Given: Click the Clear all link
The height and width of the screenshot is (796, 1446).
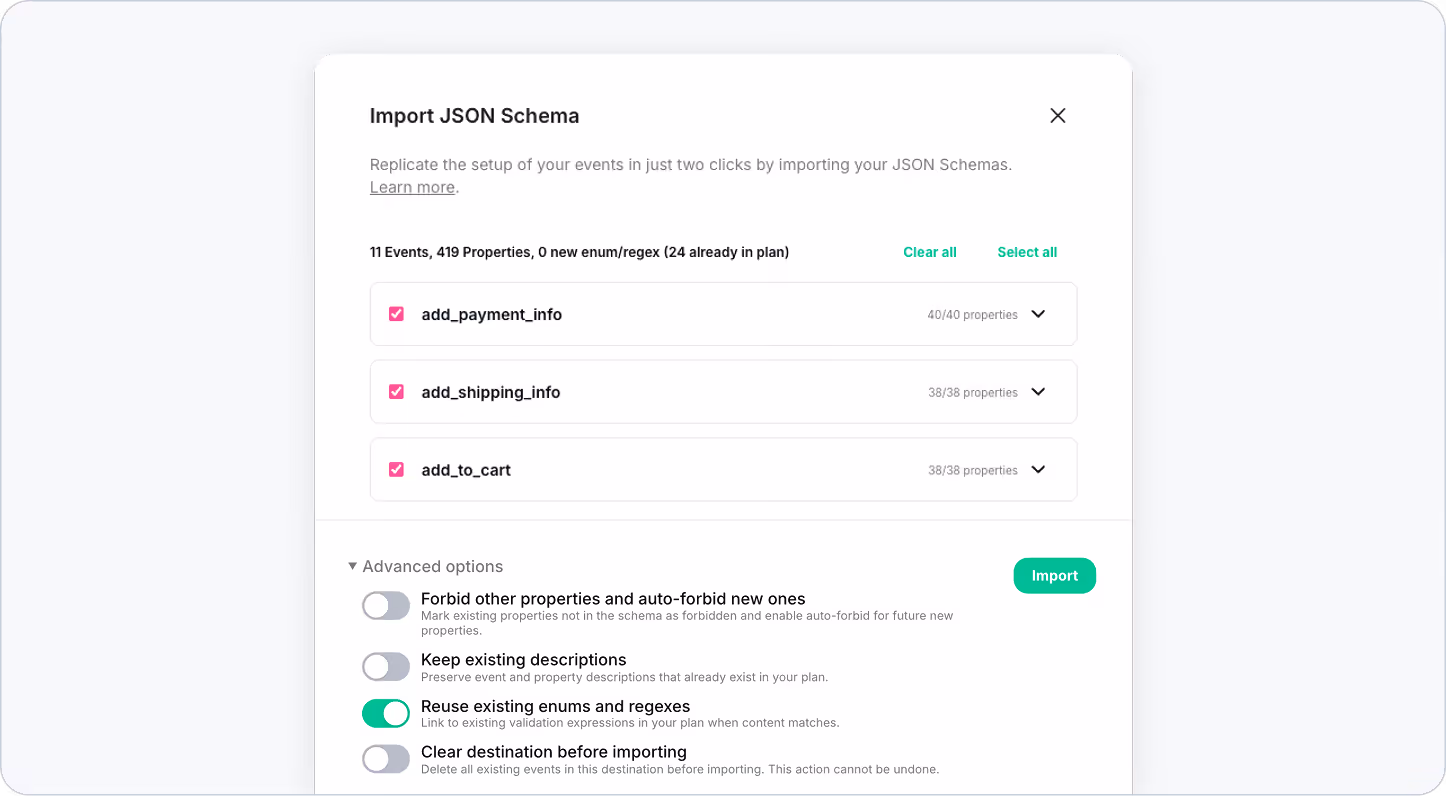Looking at the screenshot, I should point(930,252).
